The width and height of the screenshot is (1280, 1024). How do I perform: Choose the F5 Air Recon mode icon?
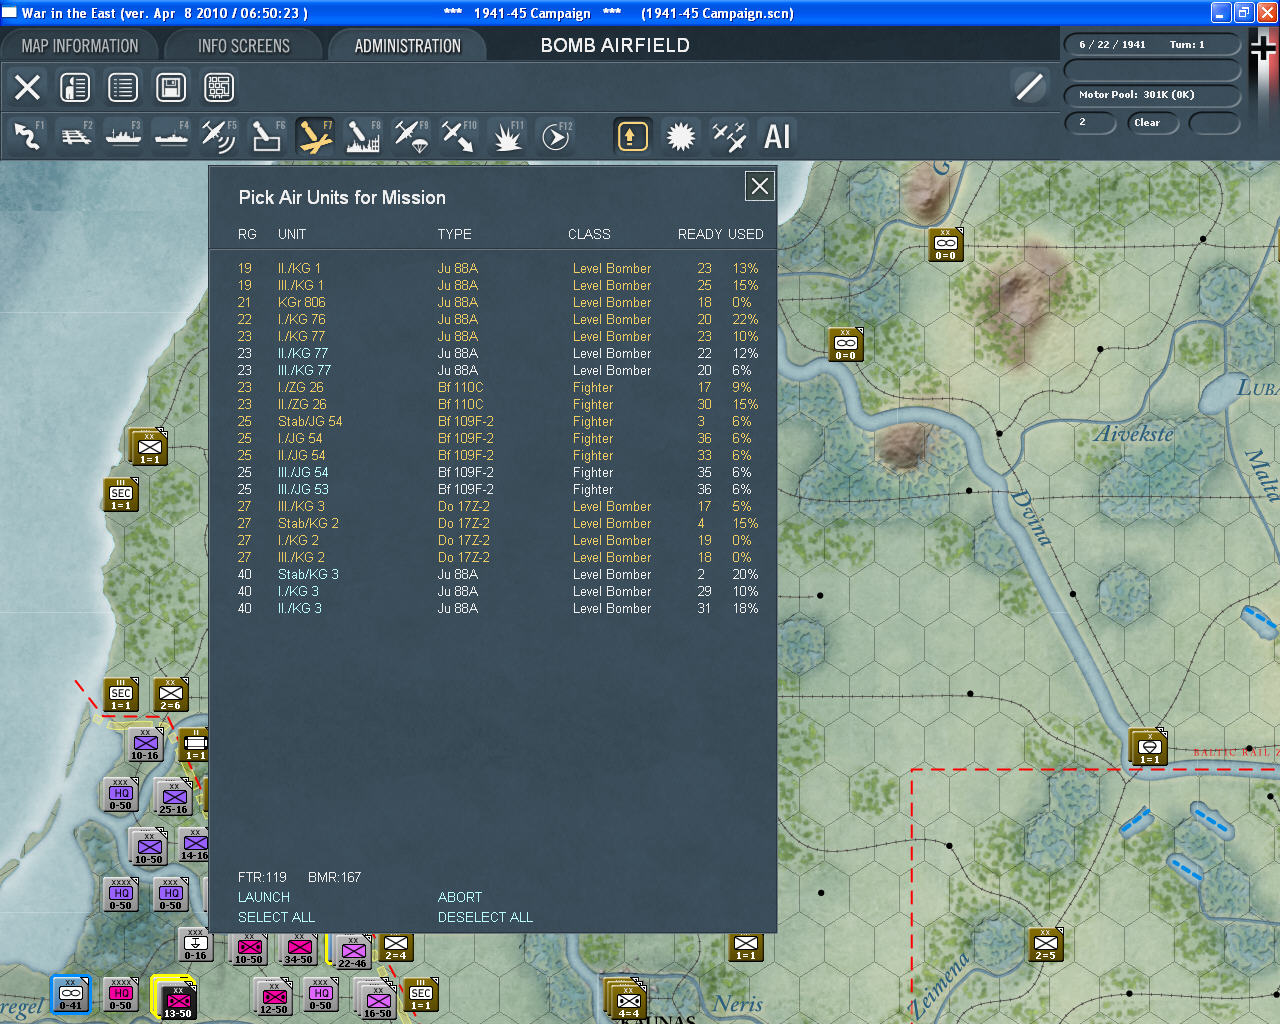pyautogui.click(x=219, y=136)
